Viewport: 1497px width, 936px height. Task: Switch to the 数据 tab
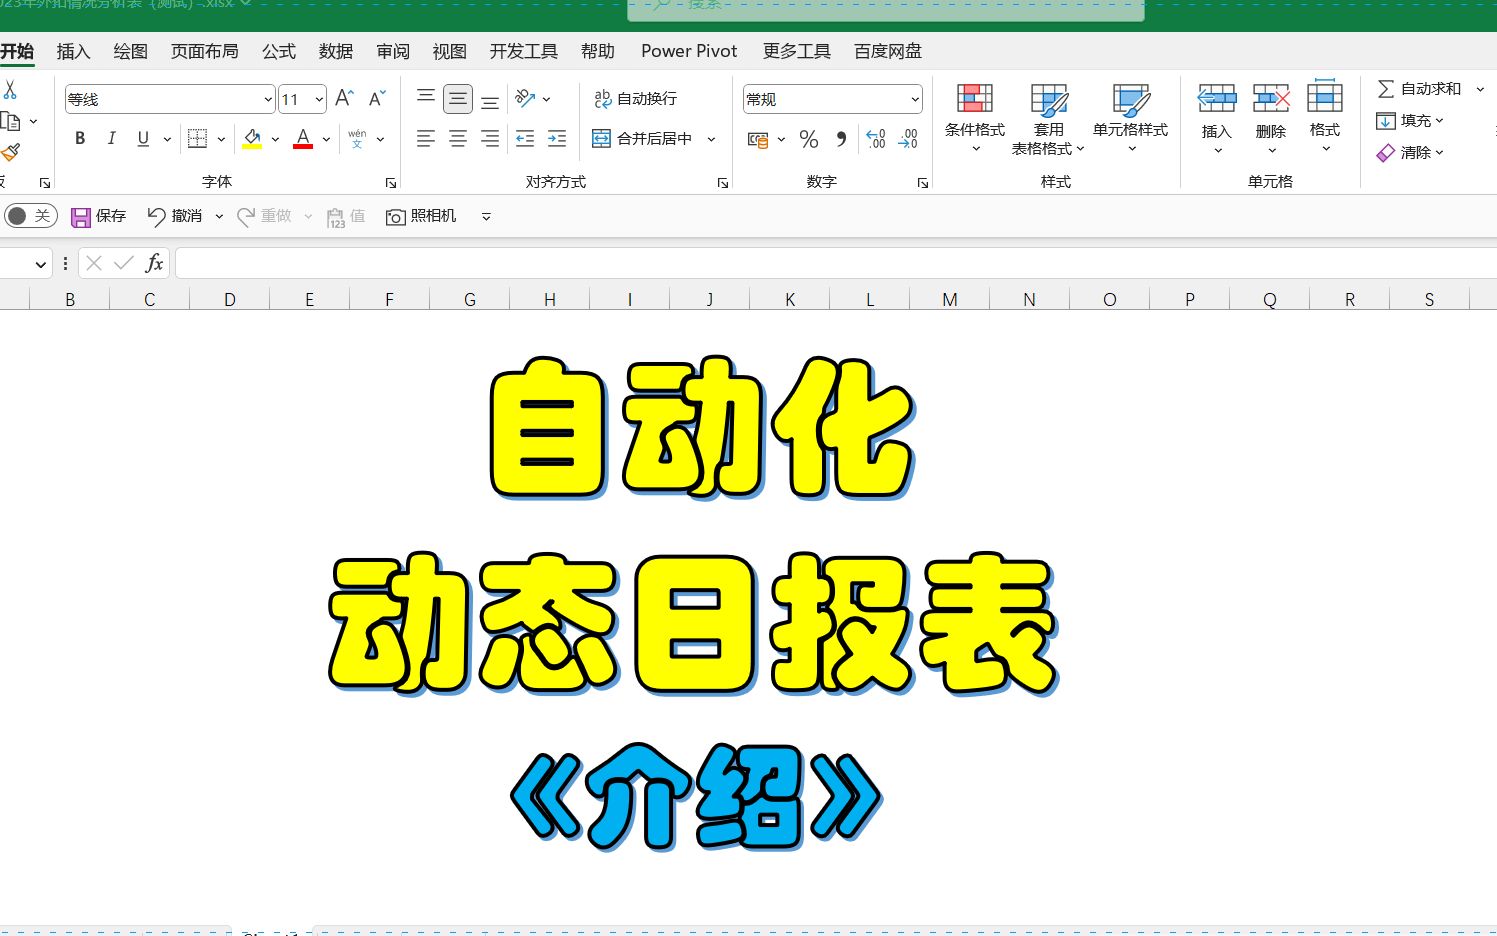tap(336, 51)
